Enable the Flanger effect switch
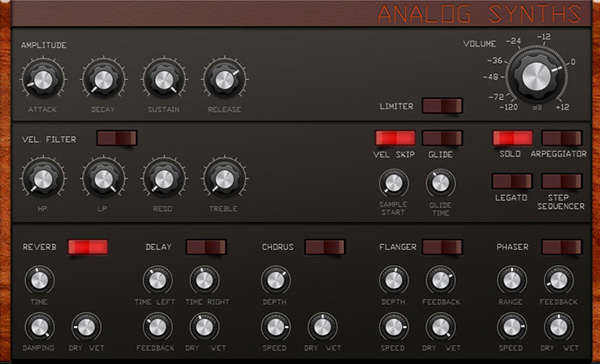 tap(442, 247)
